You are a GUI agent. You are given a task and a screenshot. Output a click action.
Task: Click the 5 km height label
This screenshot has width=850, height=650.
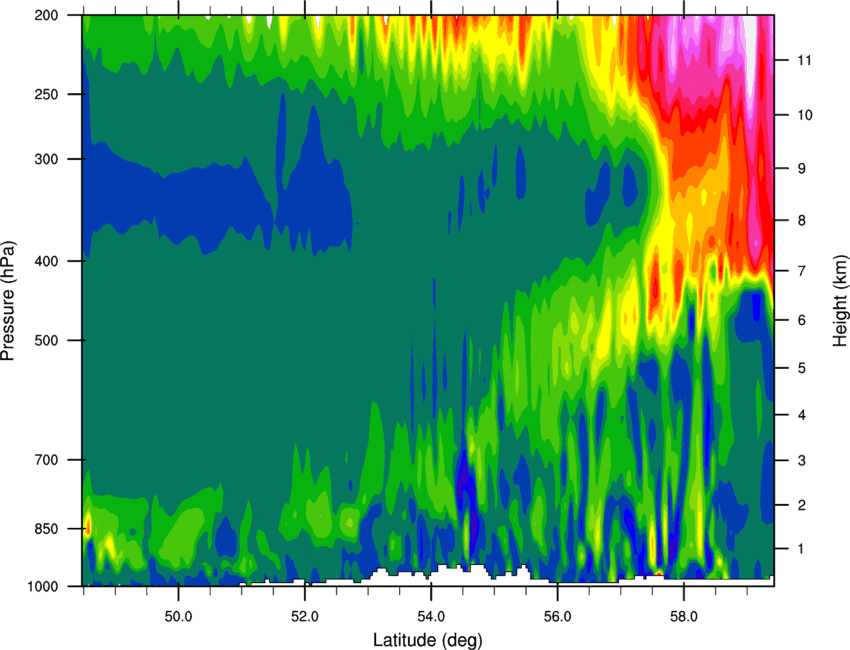802,368
